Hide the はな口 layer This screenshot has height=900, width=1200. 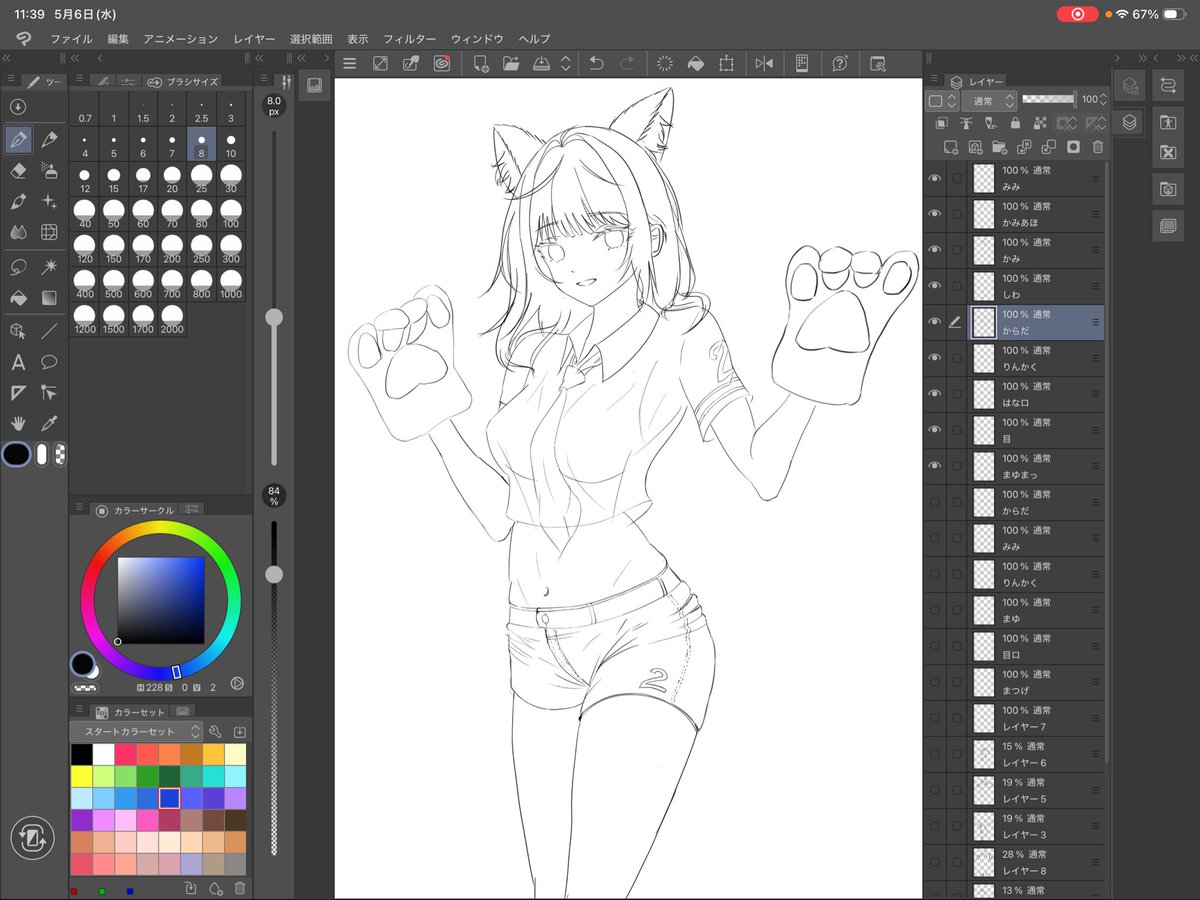click(935, 394)
